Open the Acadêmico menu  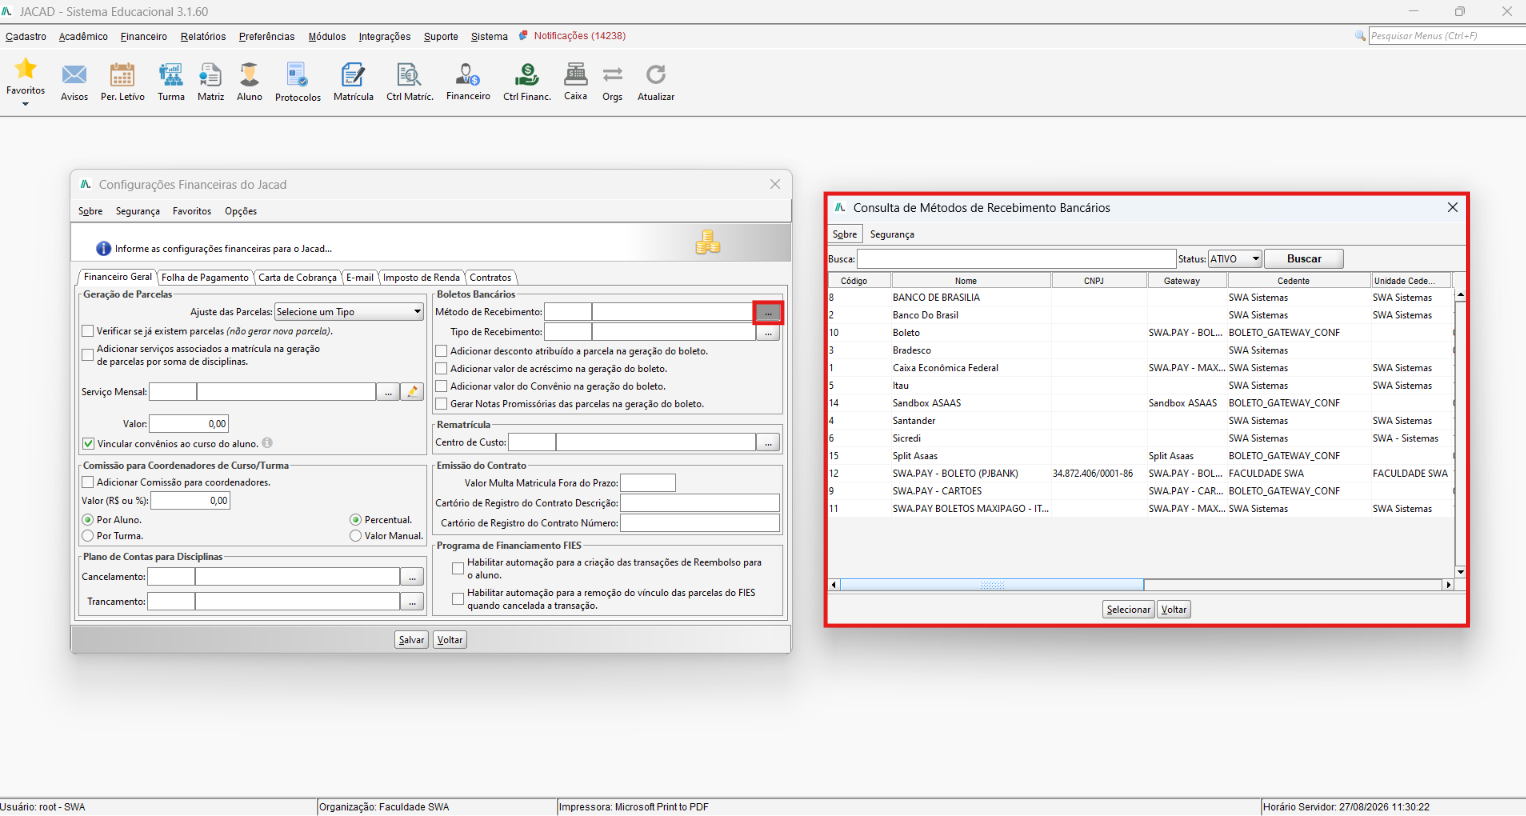pos(83,36)
